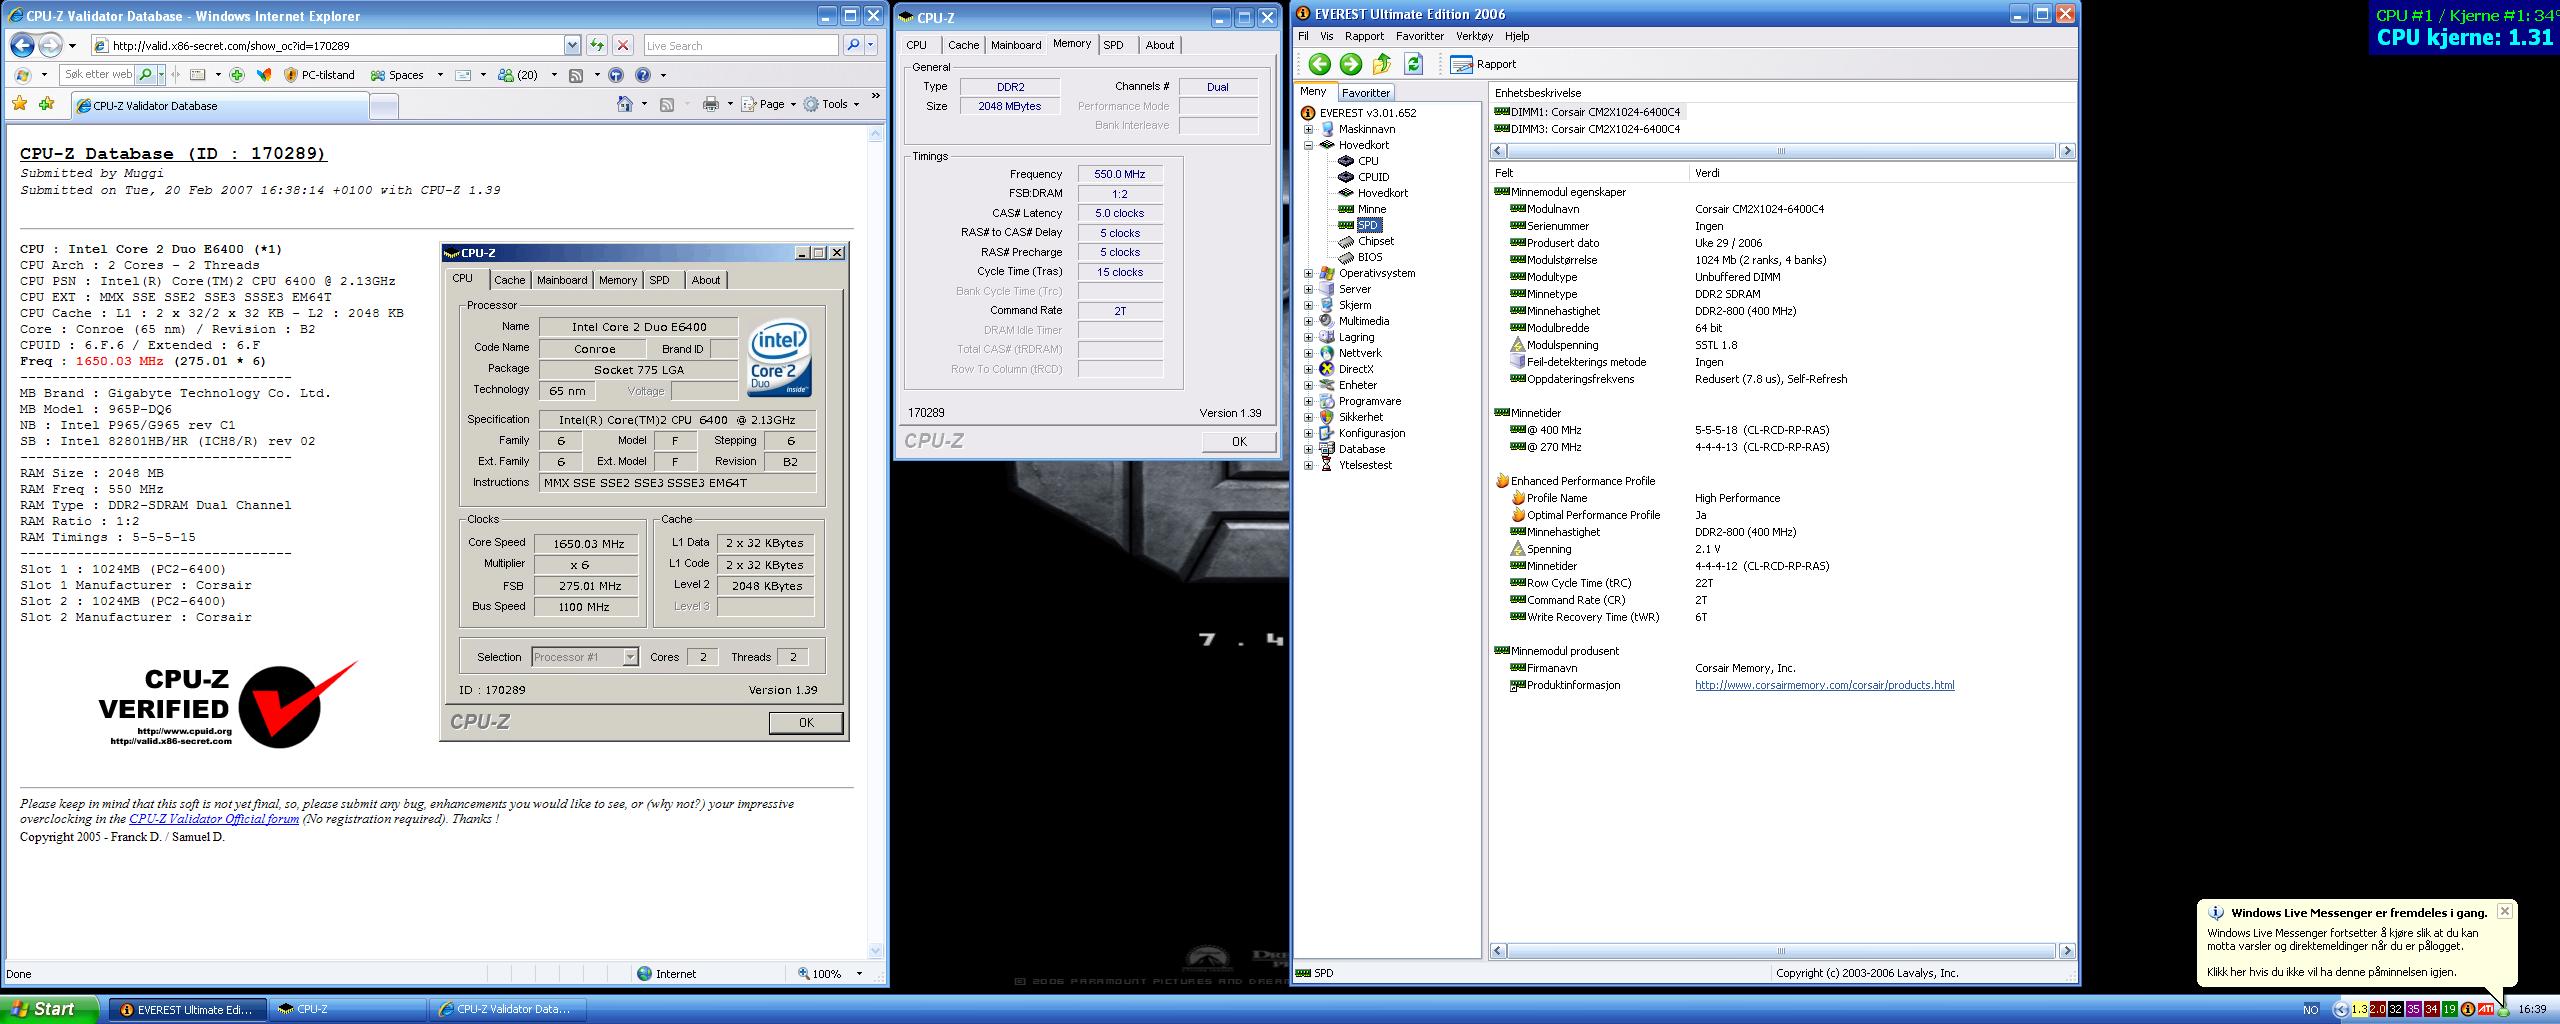Switch to the SPD tab in CPU-Z window
Image resolution: width=2560 pixels, height=1024 pixels.
tap(1113, 45)
